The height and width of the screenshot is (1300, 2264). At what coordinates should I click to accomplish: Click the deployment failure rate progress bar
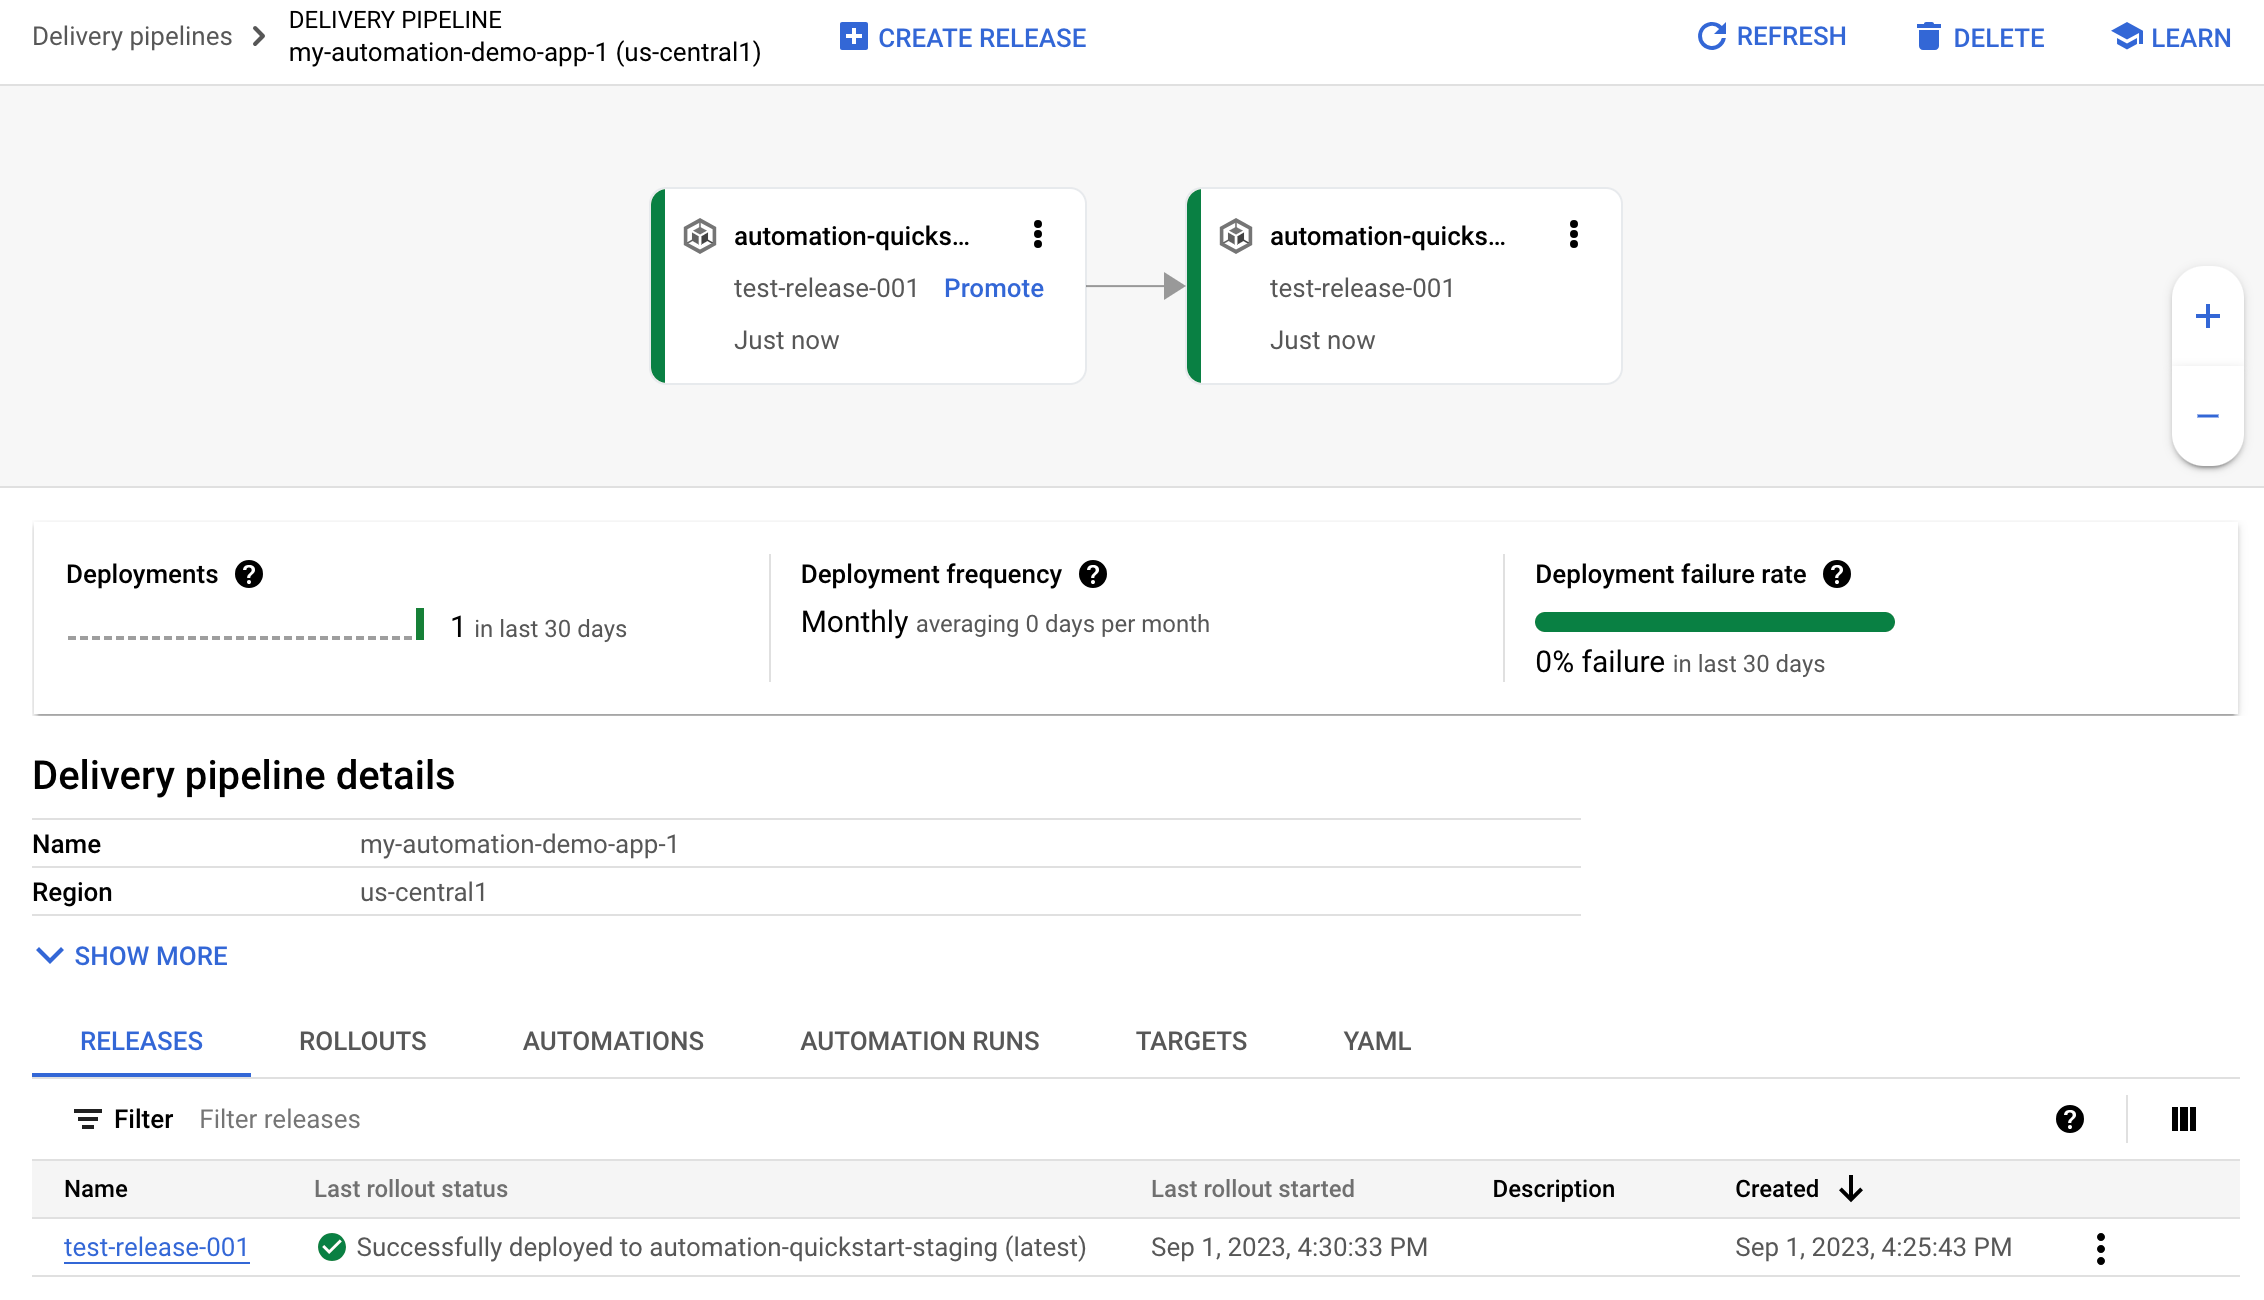click(1715, 622)
